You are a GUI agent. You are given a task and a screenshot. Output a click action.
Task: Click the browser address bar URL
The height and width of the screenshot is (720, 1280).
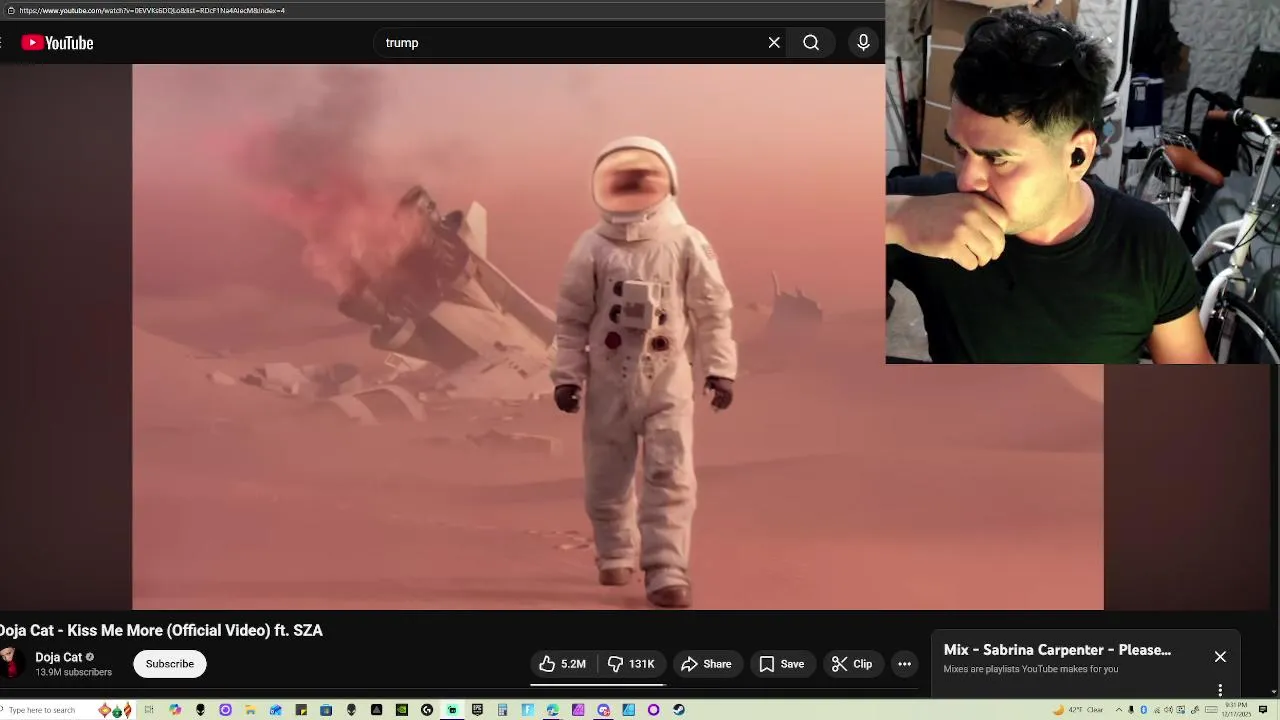(152, 10)
